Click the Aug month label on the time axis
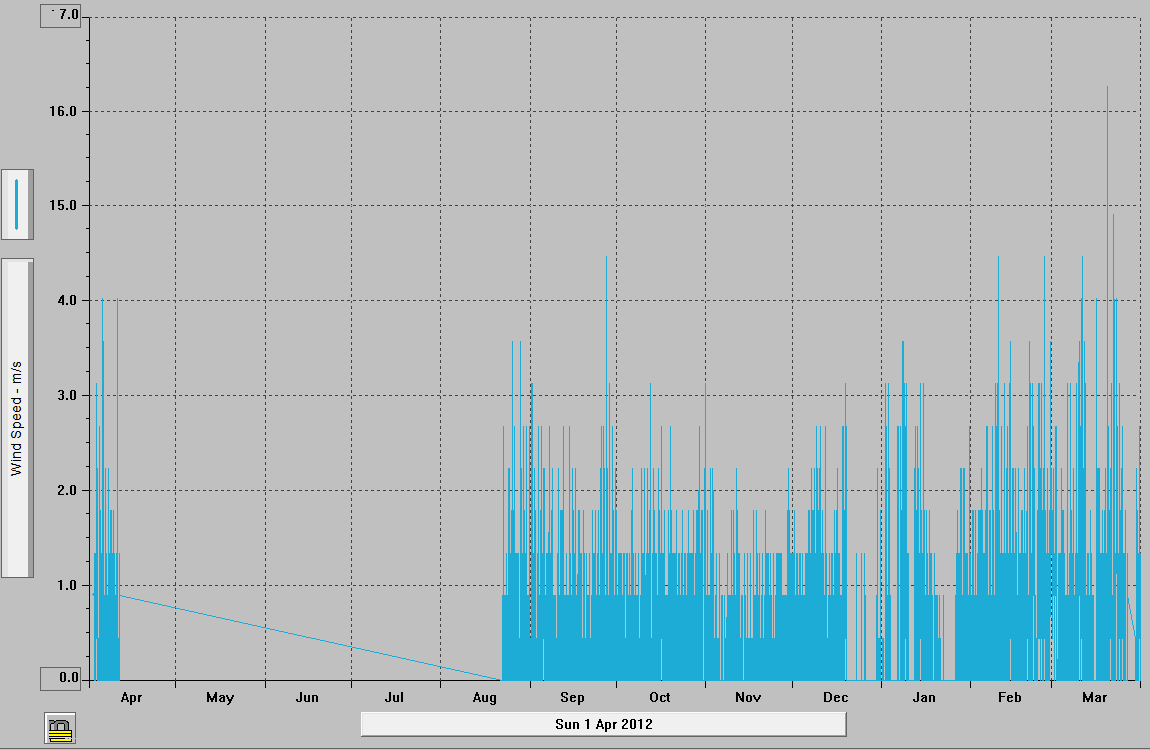The image size is (1150, 750). (484, 697)
